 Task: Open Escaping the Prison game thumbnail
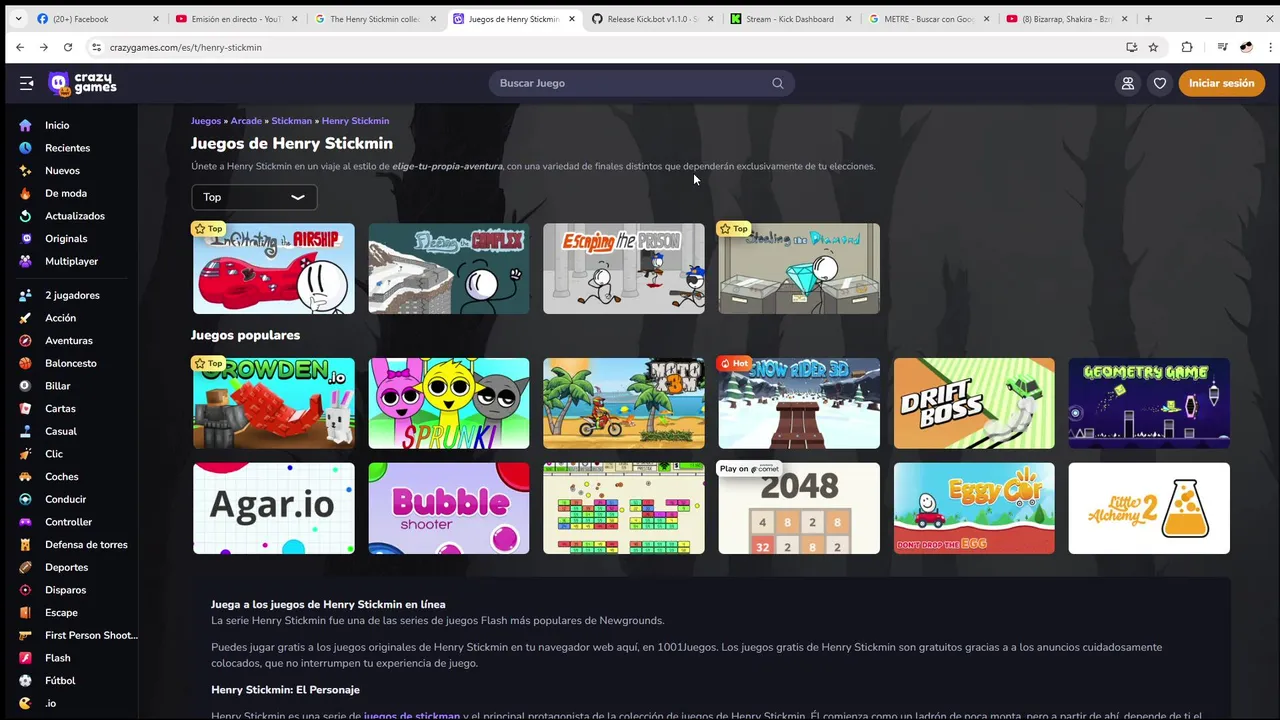[x=624, y=268]
